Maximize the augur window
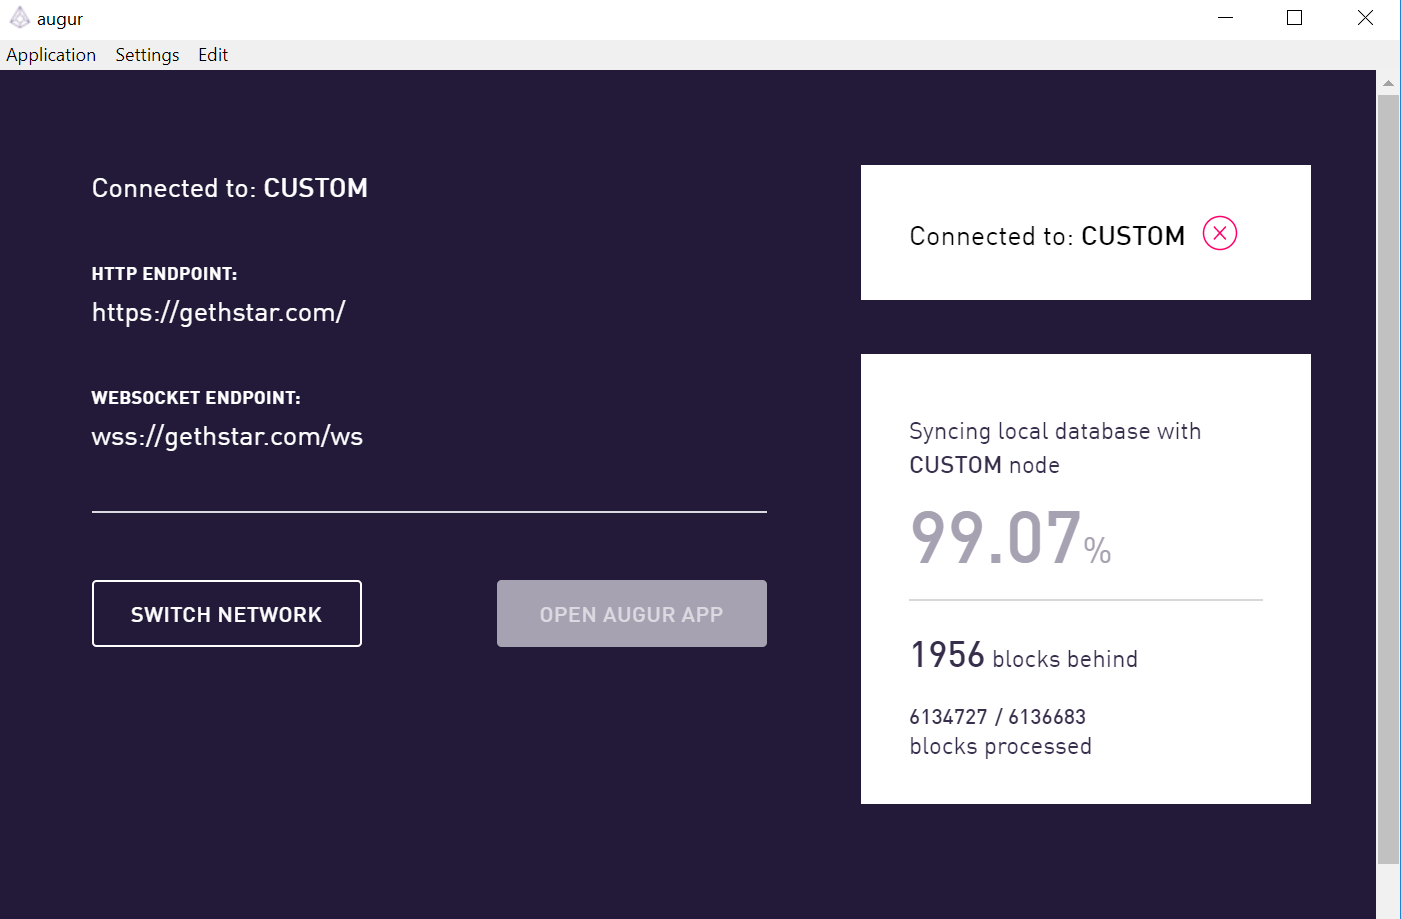The width and height of the screenshot is (1401, 919). click(x=1294, y=18)
